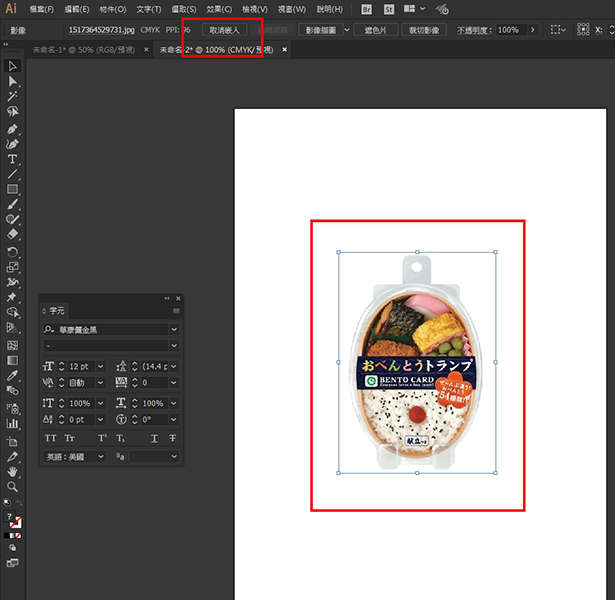Expand the opacity 100% arrow

(532, 30)
